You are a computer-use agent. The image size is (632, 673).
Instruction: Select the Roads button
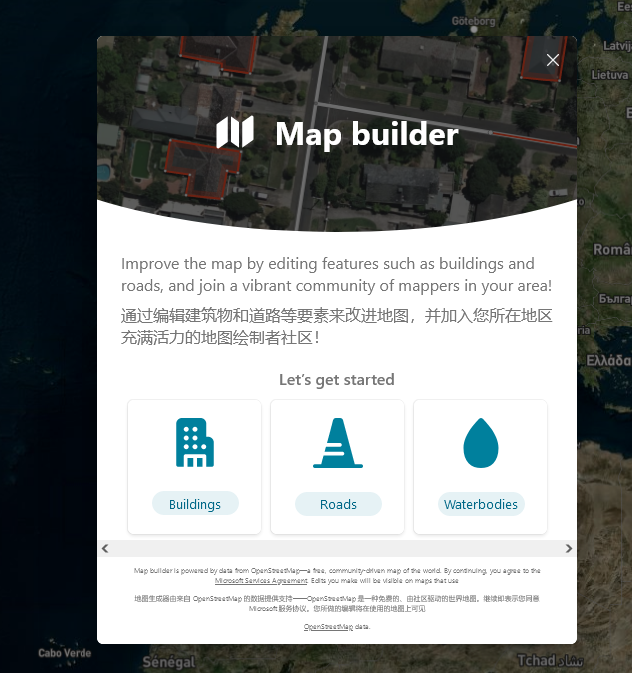coord(338,504)
